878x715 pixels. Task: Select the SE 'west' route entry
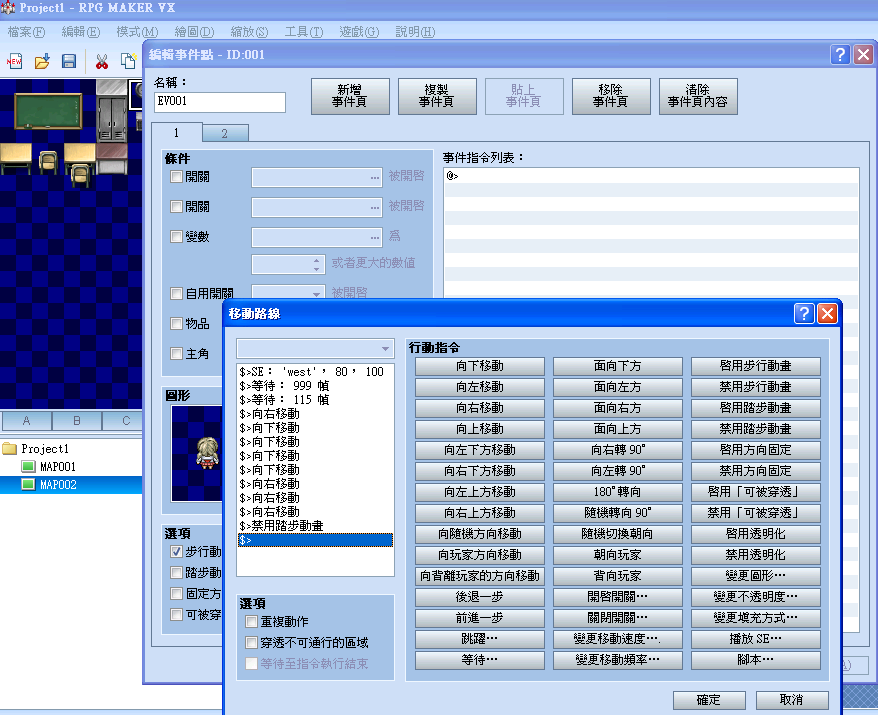(315, 372)
